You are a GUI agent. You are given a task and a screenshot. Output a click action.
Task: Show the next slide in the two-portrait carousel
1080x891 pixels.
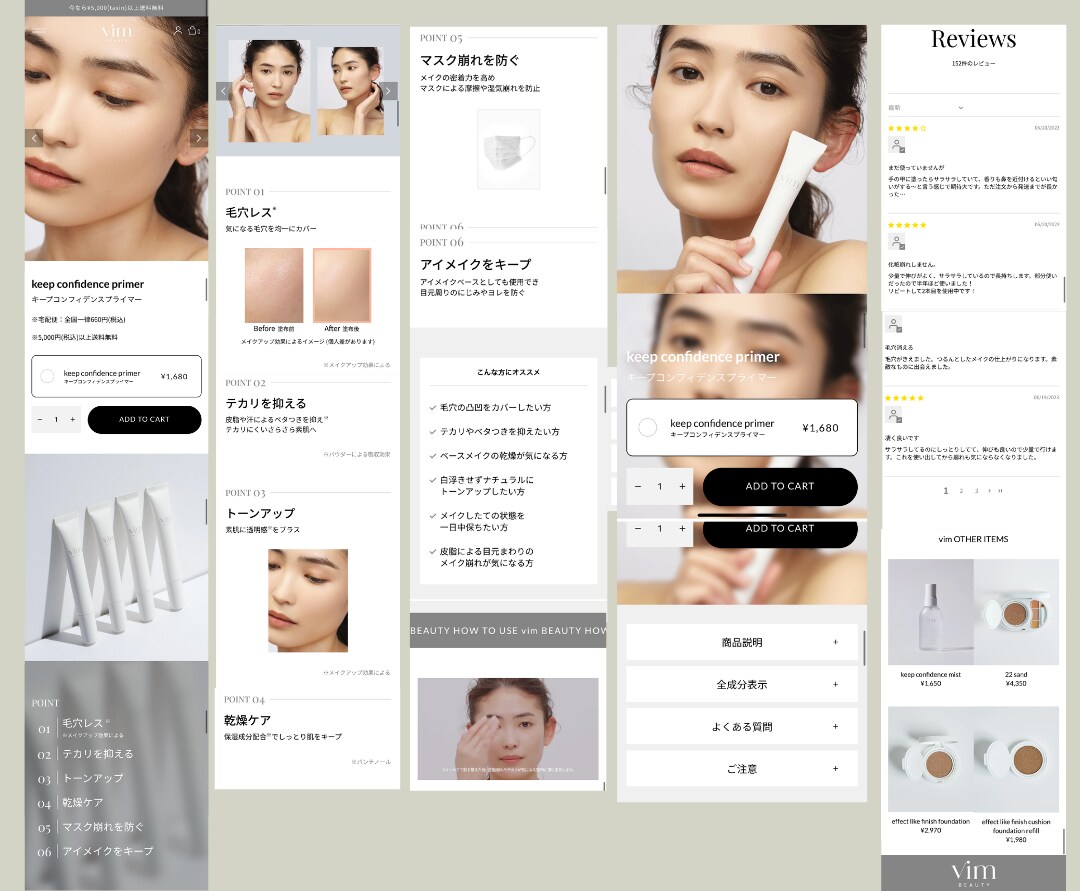(389, 91)
